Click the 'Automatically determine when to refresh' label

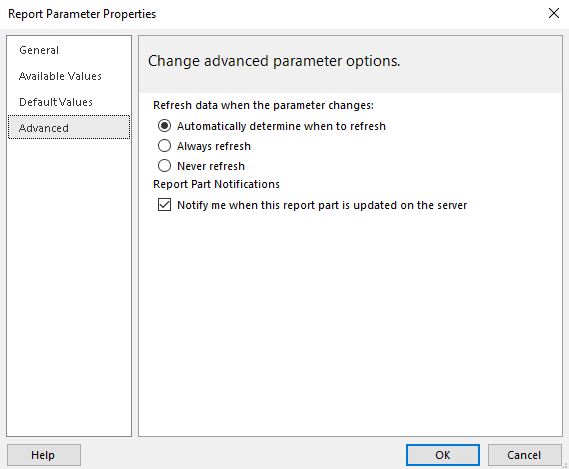pyautogui.click(x=281, y=126)
